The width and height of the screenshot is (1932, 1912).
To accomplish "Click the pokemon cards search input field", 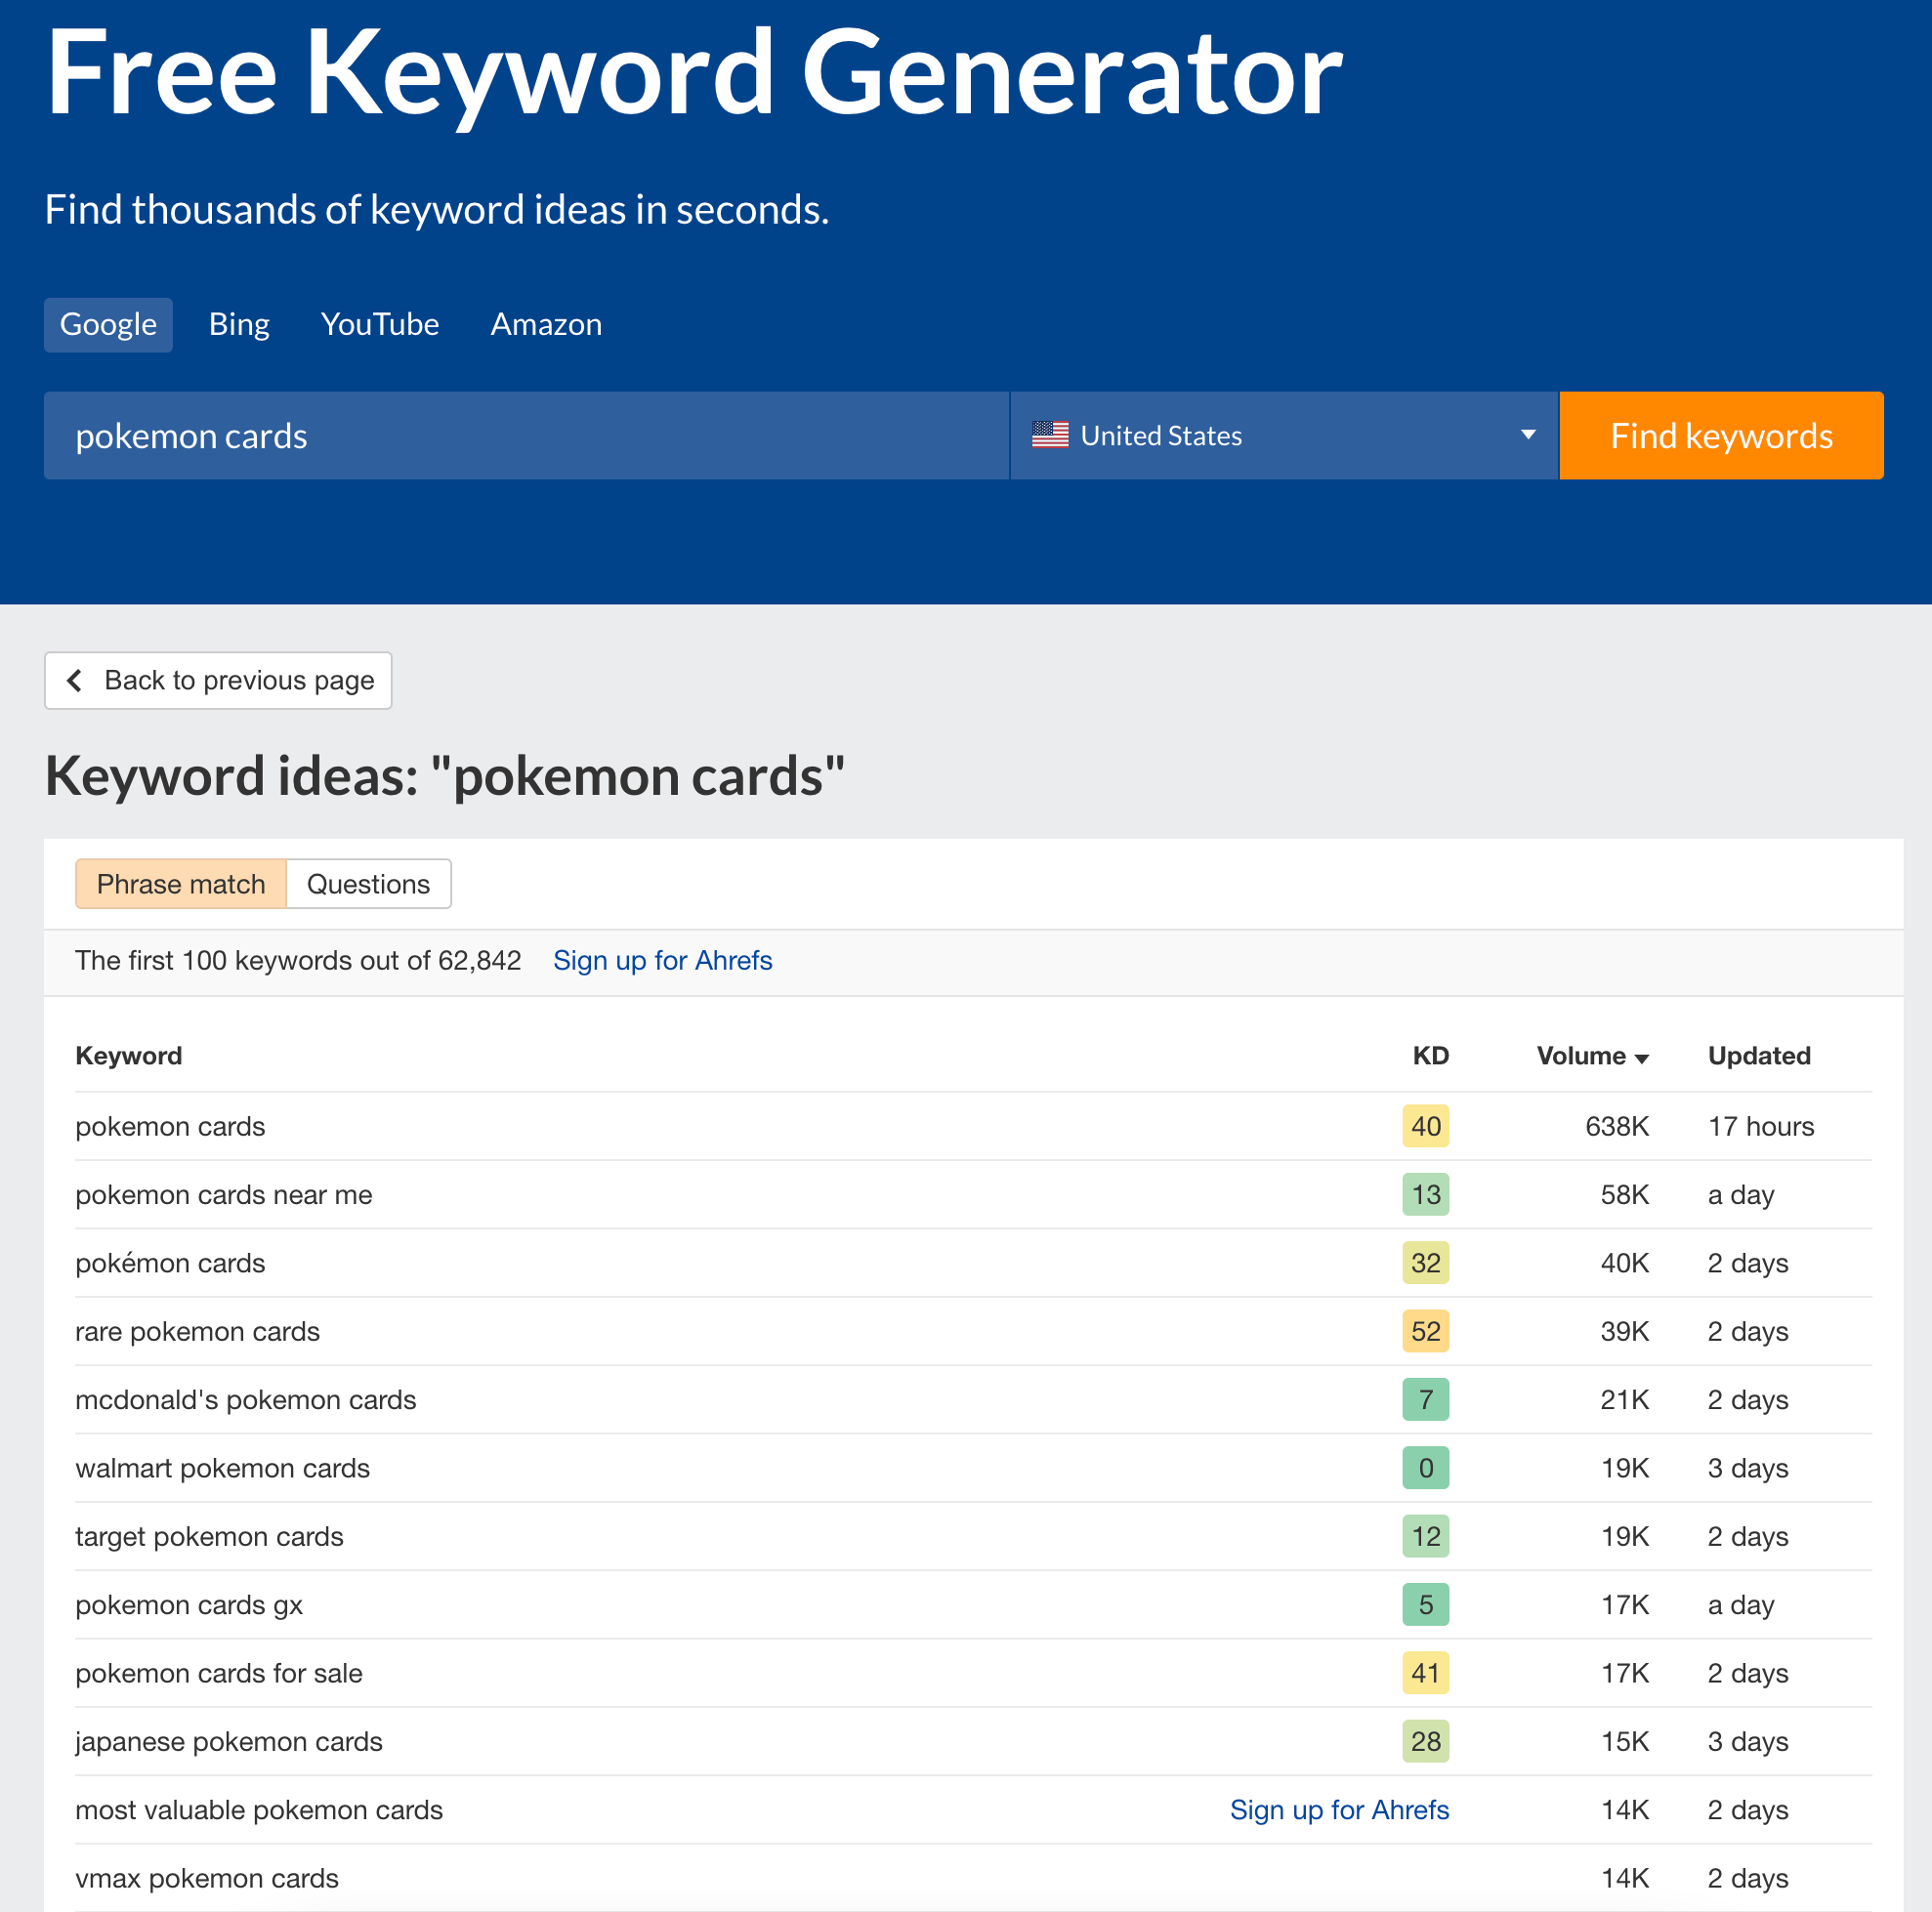I will 525,436.
